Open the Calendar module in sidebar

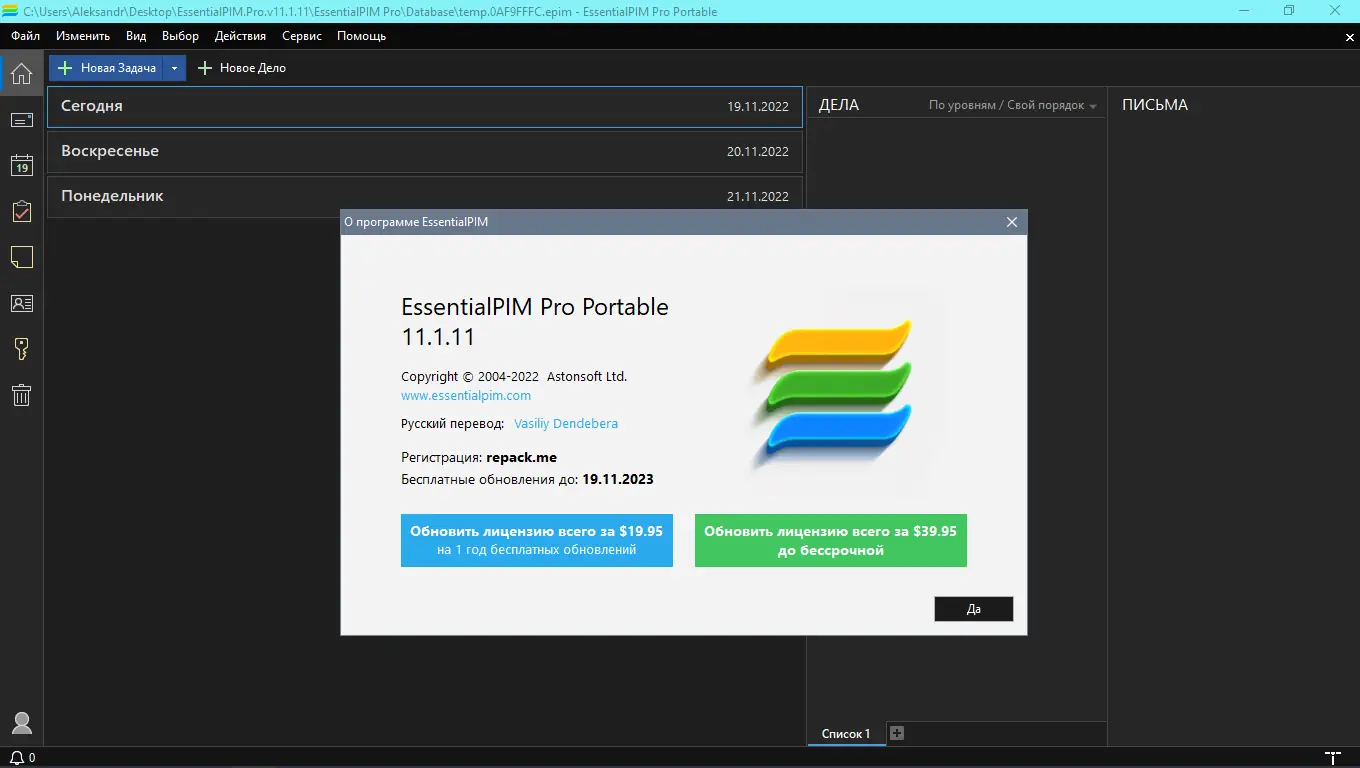pos(21,166)
